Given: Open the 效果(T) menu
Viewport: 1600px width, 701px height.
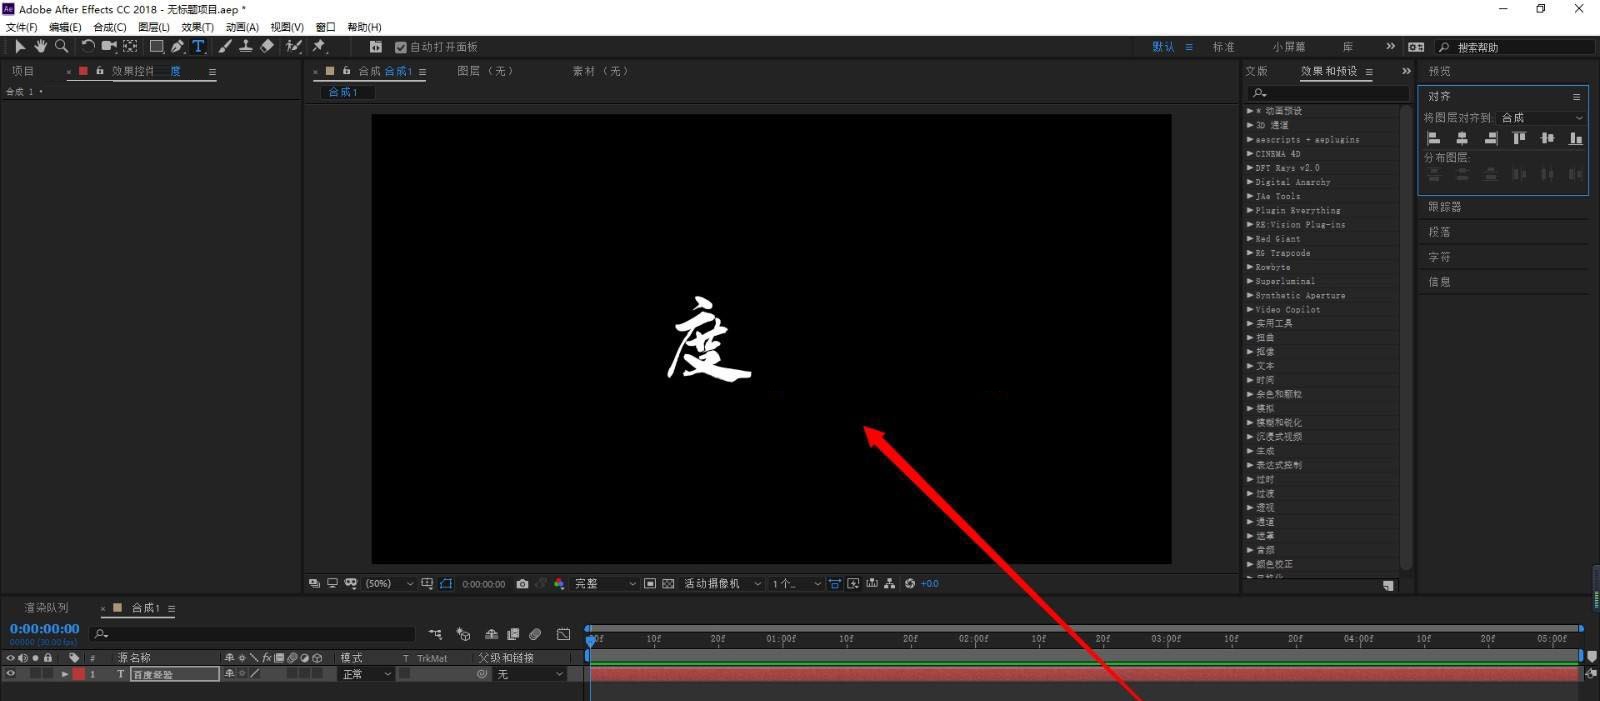Looking at the screenshot, I should pos(197,27).
